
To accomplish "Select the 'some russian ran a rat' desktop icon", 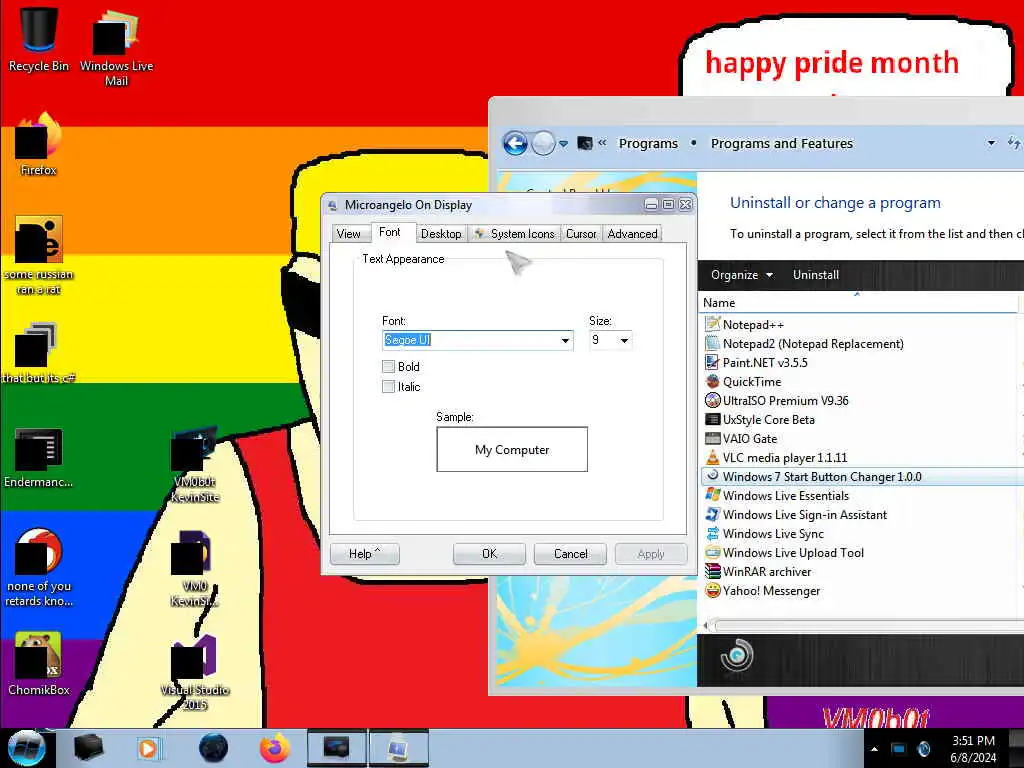I will point(39,256).
